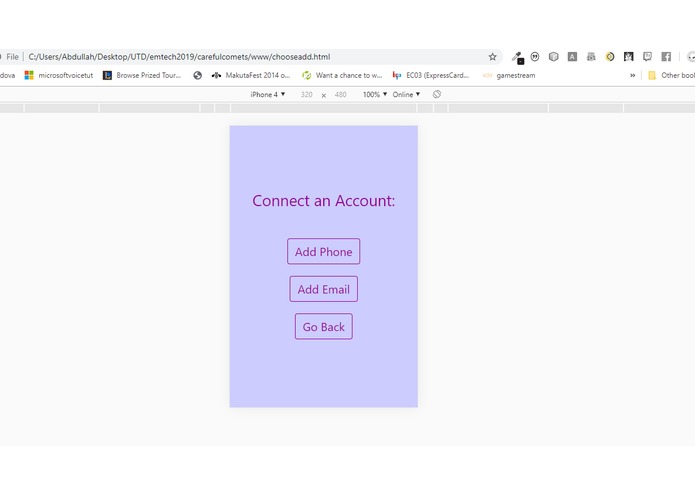Open the EC03 (ExpressCard bookmark
The image size is (695, 494).
pyautogui.click(x=431, y=75)
